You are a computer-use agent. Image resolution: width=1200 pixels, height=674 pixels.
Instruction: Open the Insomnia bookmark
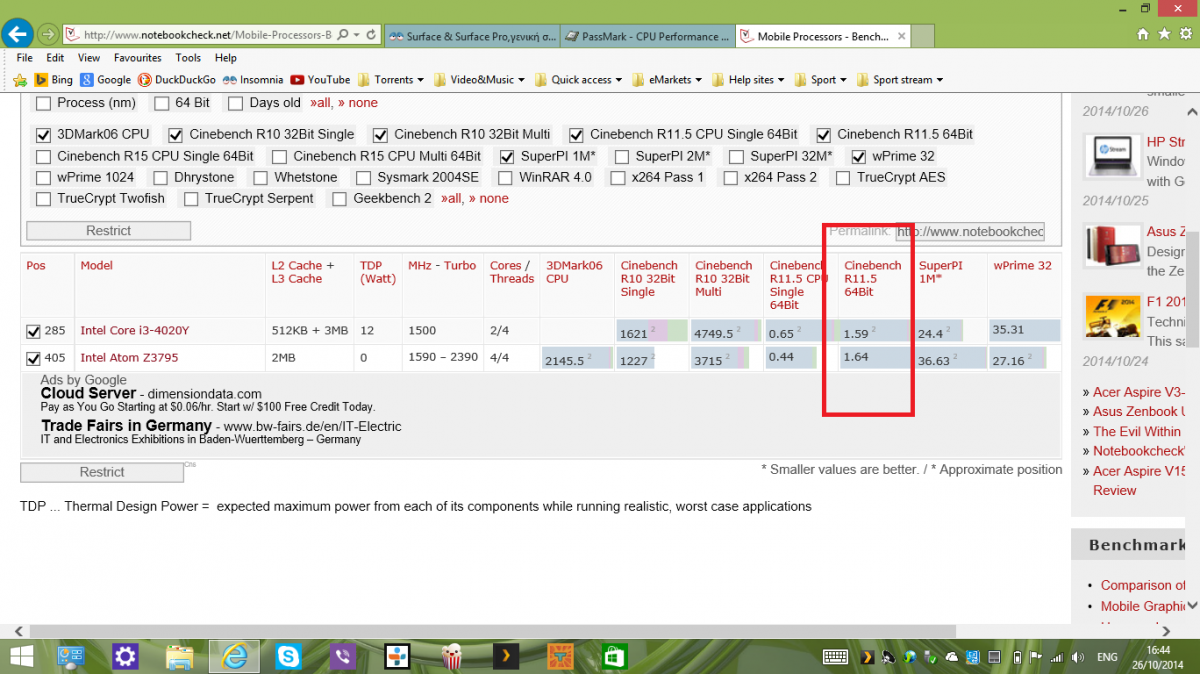coord(254,80)
